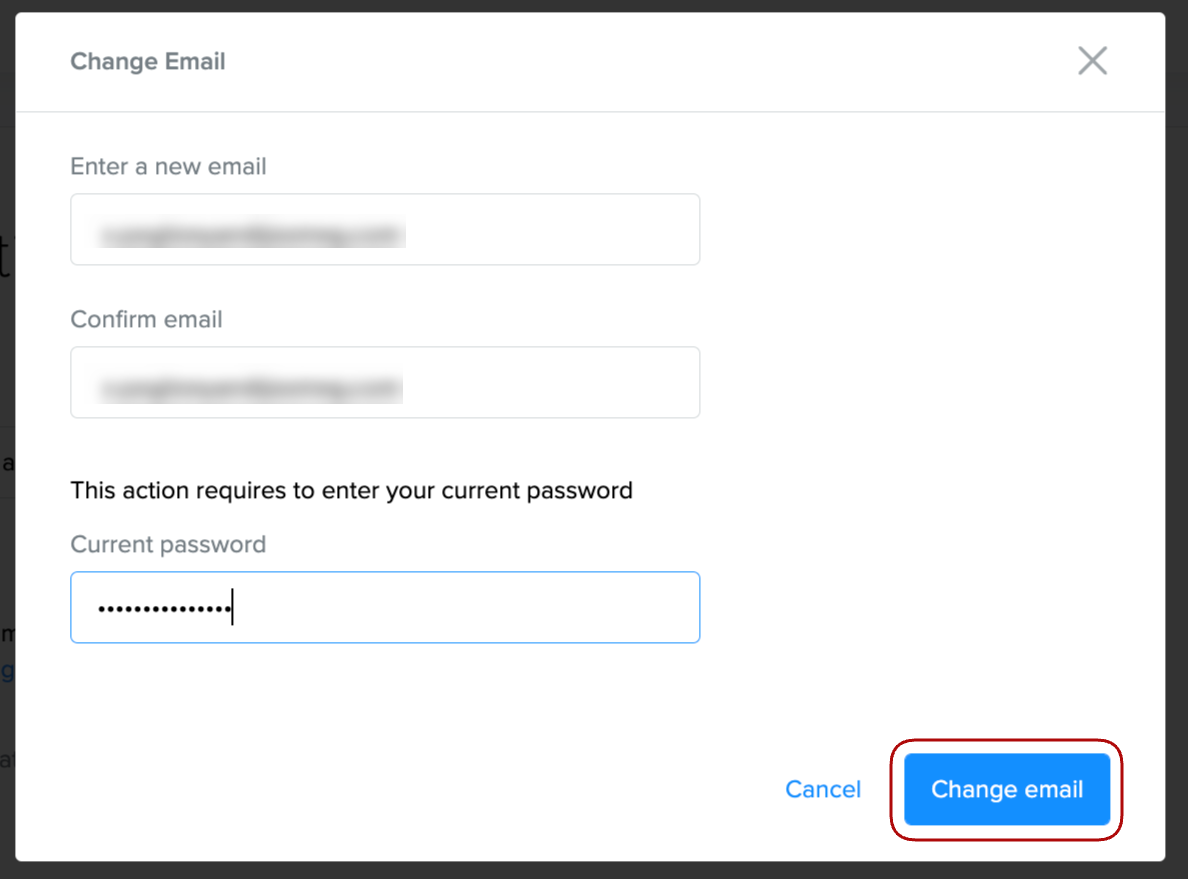Cancel the email change
Screen dimensions: 1188x879
click(x=823, y=789)
